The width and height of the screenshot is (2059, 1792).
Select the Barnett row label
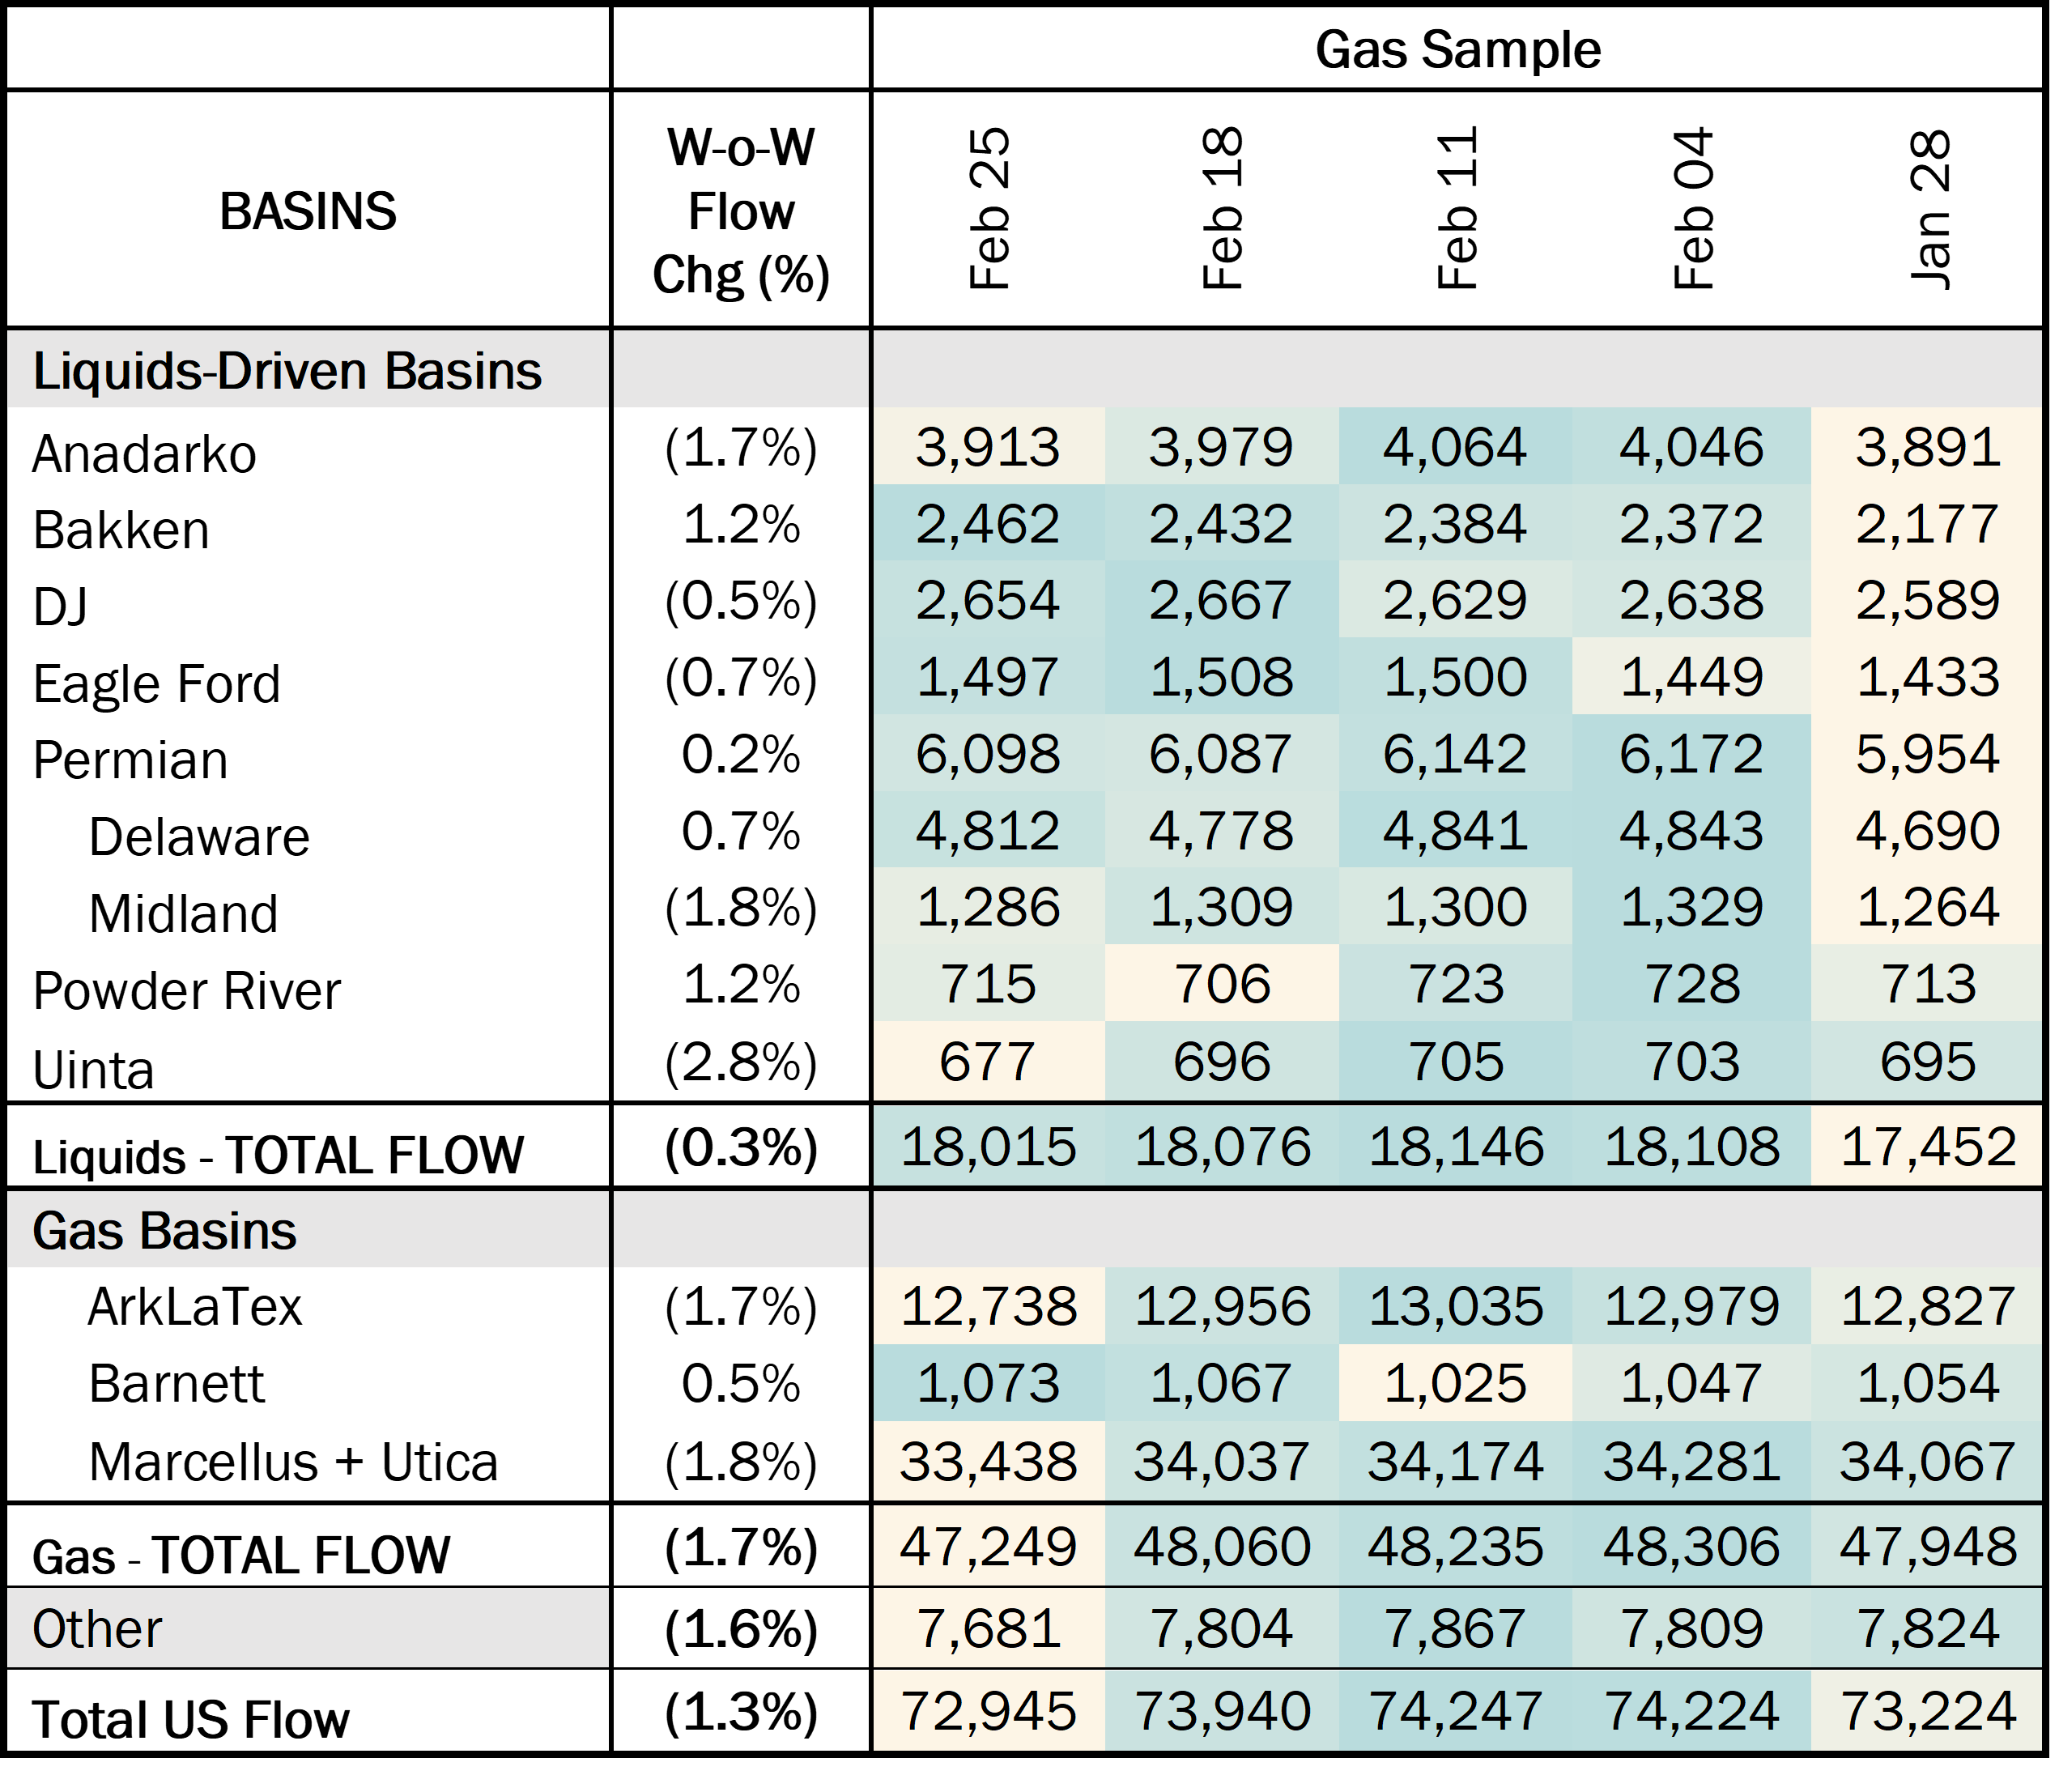pos(177,1384)
